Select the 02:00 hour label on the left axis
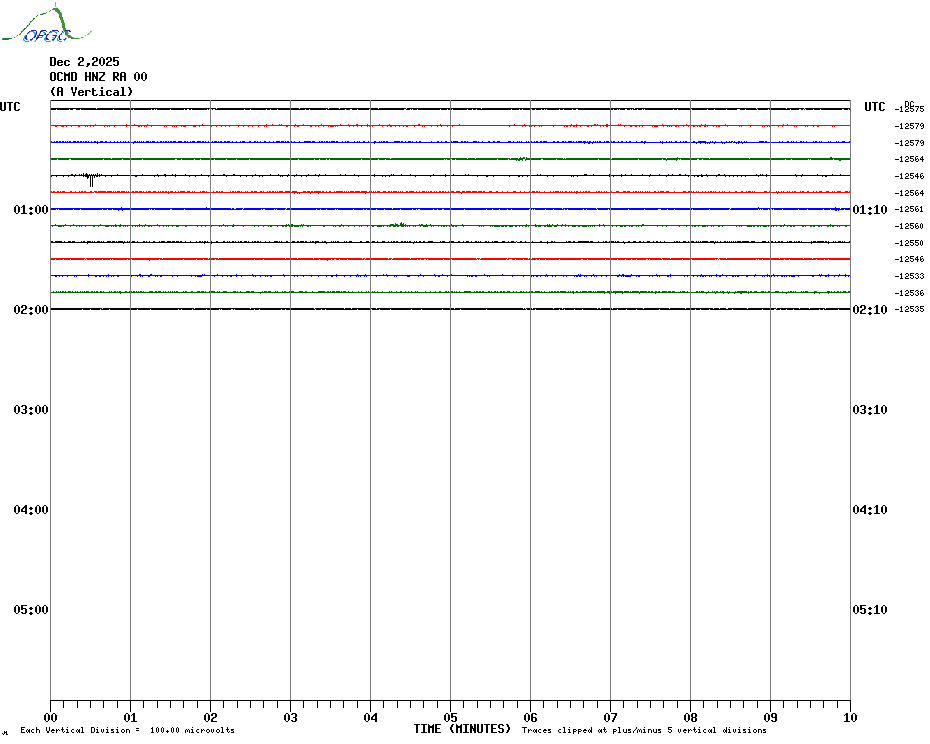930x744 pixels. (31, 310)
